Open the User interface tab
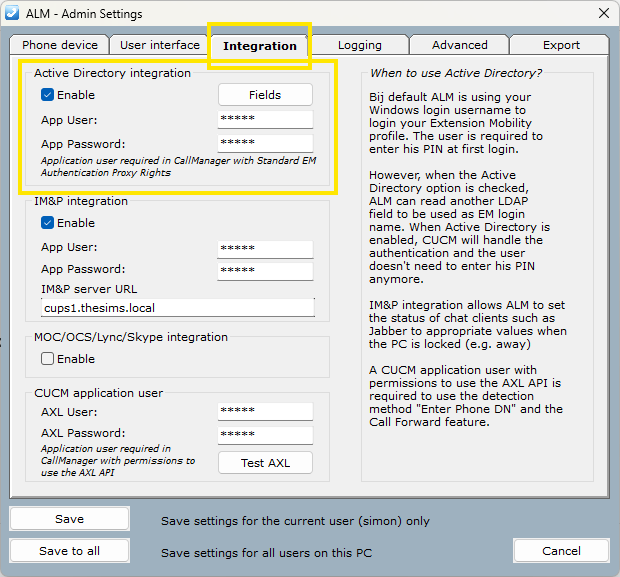Viewport: 620px width, 577px height. [160, 45]
